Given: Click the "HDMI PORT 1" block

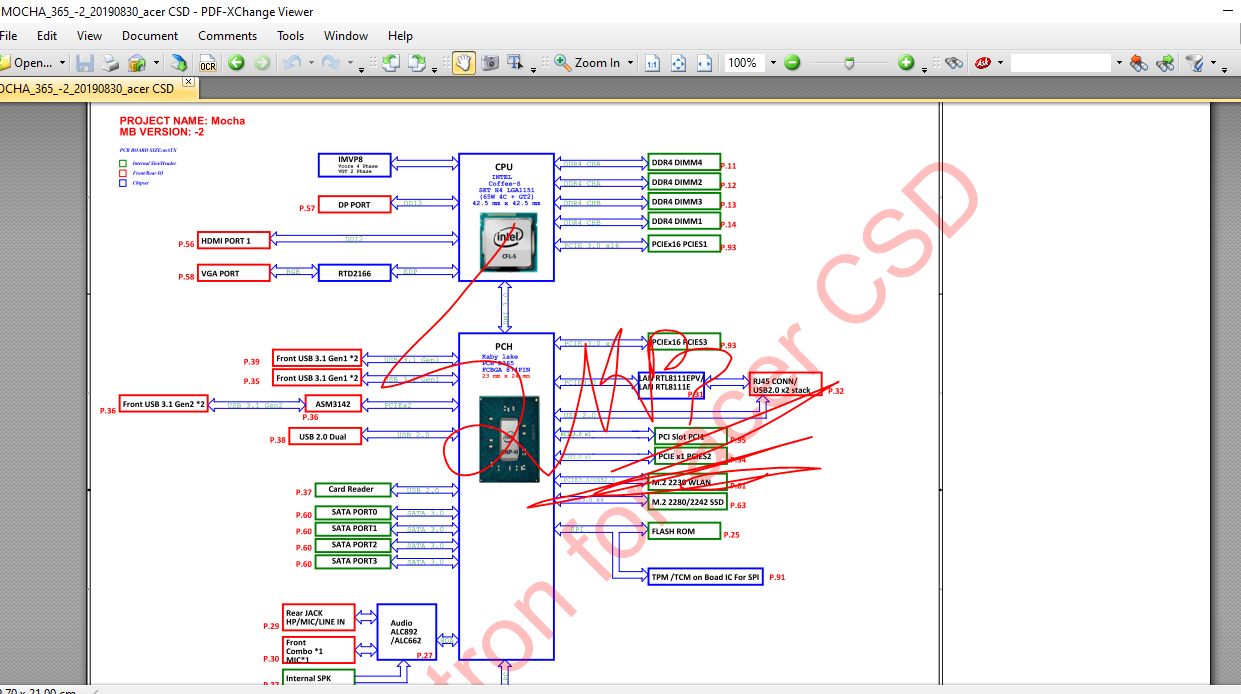Looking at the screenshot, I should [234, 240].
